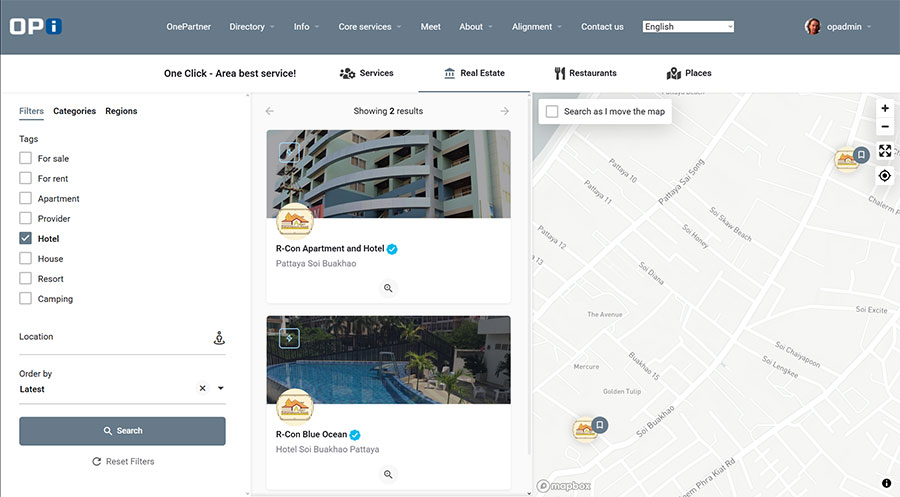
Task: Click magnifier icon under R-Con Blue Ocean
Action: click(388, 474)
